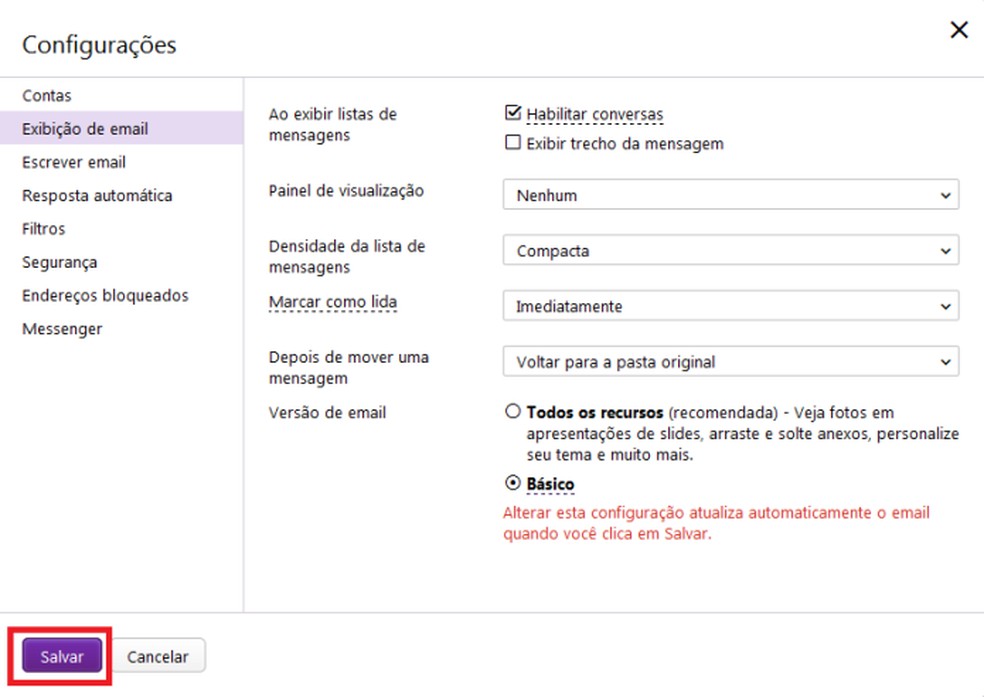
Task: Open the Contas settings section
Action: tap(46, 95)
